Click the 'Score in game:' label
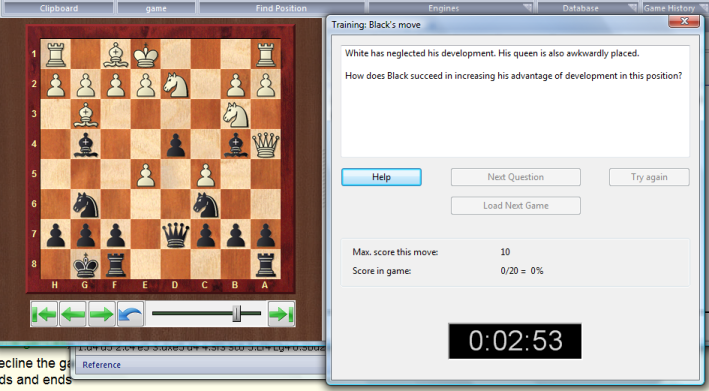Viewport: 709px width, 391px height. [x=382, y=271]
